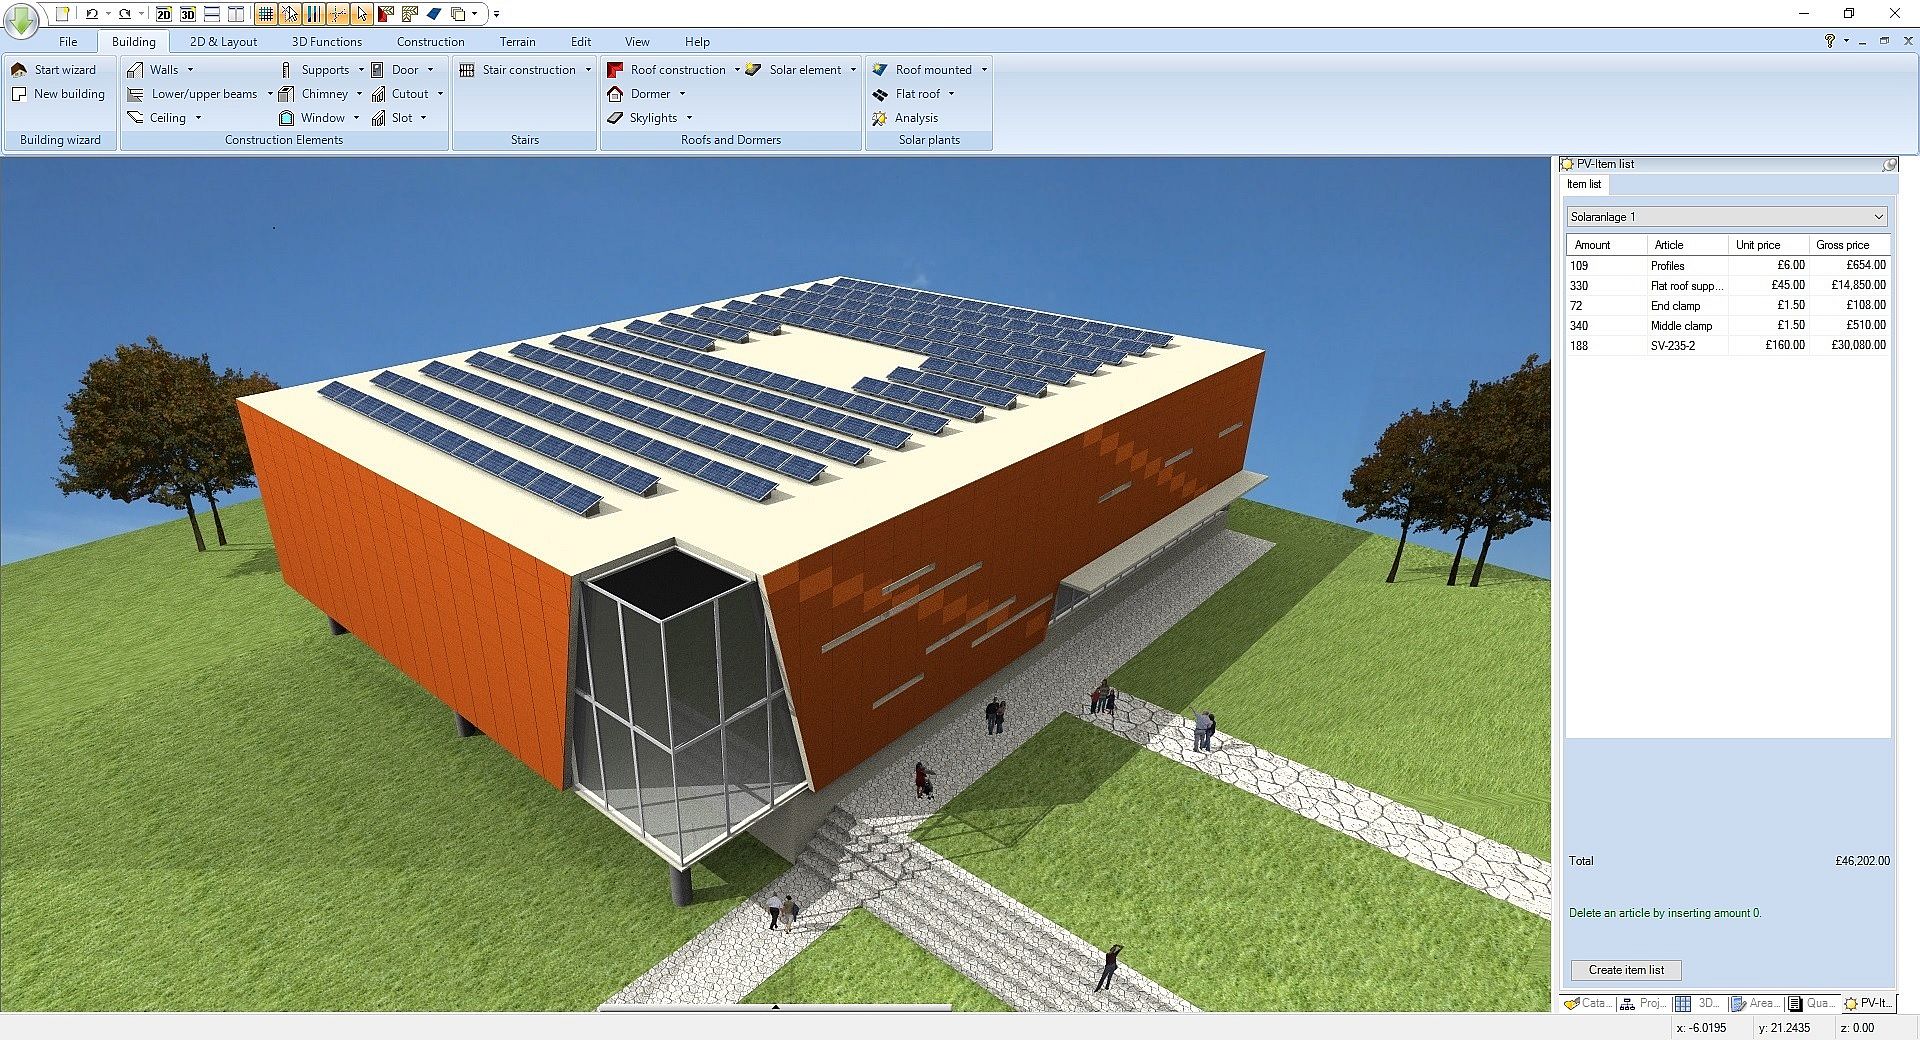Click the undo arrow icon
Image resolution: width=1920 pixels, height=1040 pixels.
coord(92,14)
